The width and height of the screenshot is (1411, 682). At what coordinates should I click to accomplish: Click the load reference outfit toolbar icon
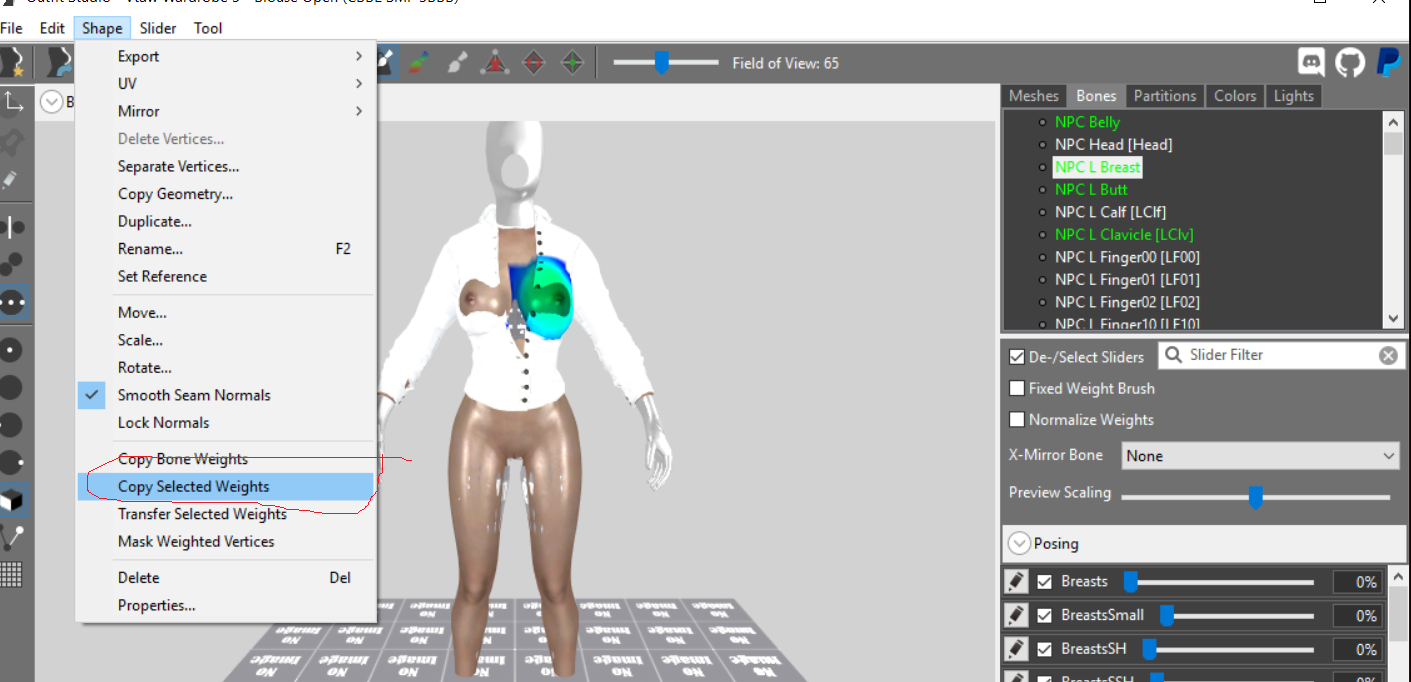[58, 62]
